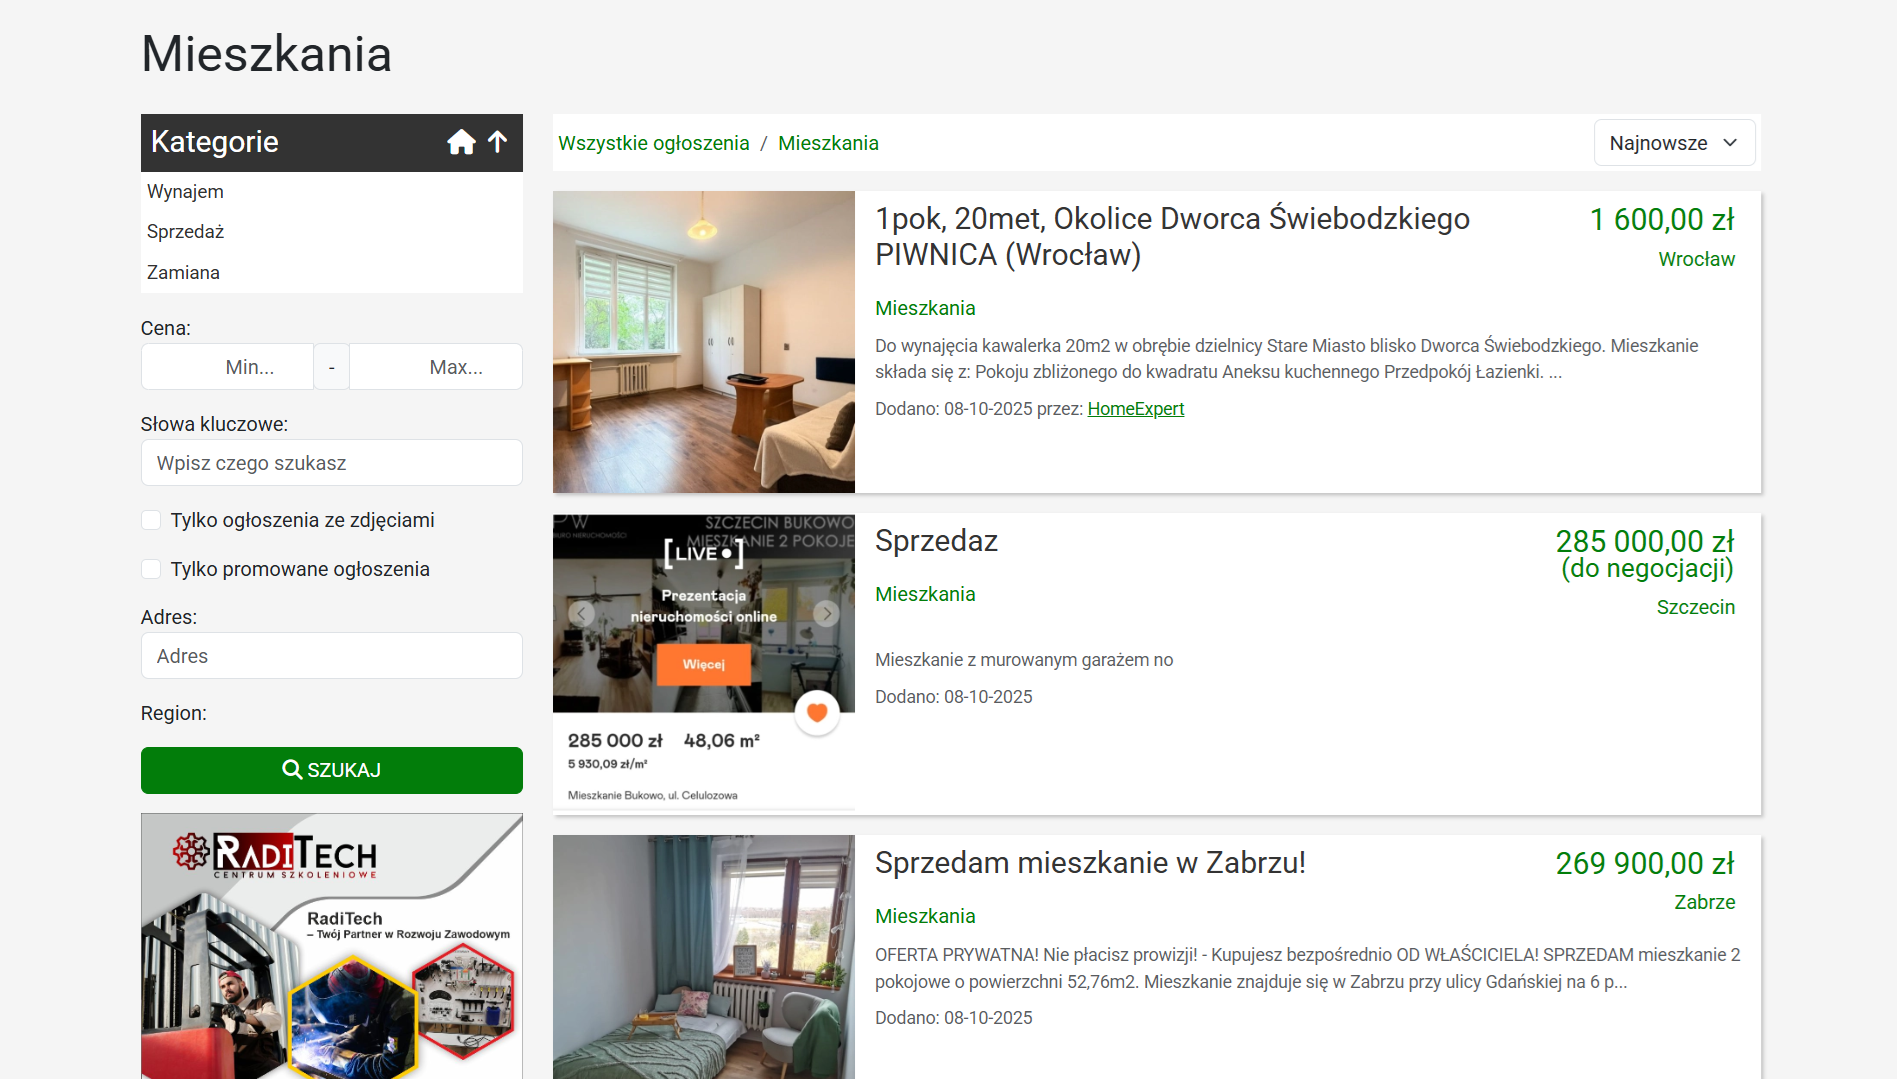Select the Sprzedaż category
Viewport: 1897px width, 1079px height.
(x=185, y=231)
